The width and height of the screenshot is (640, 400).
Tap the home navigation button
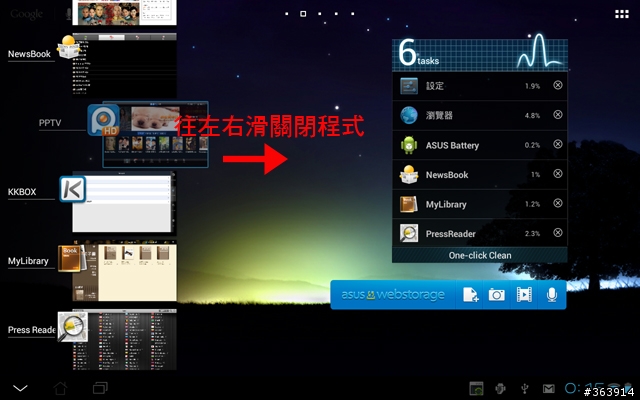60,388
